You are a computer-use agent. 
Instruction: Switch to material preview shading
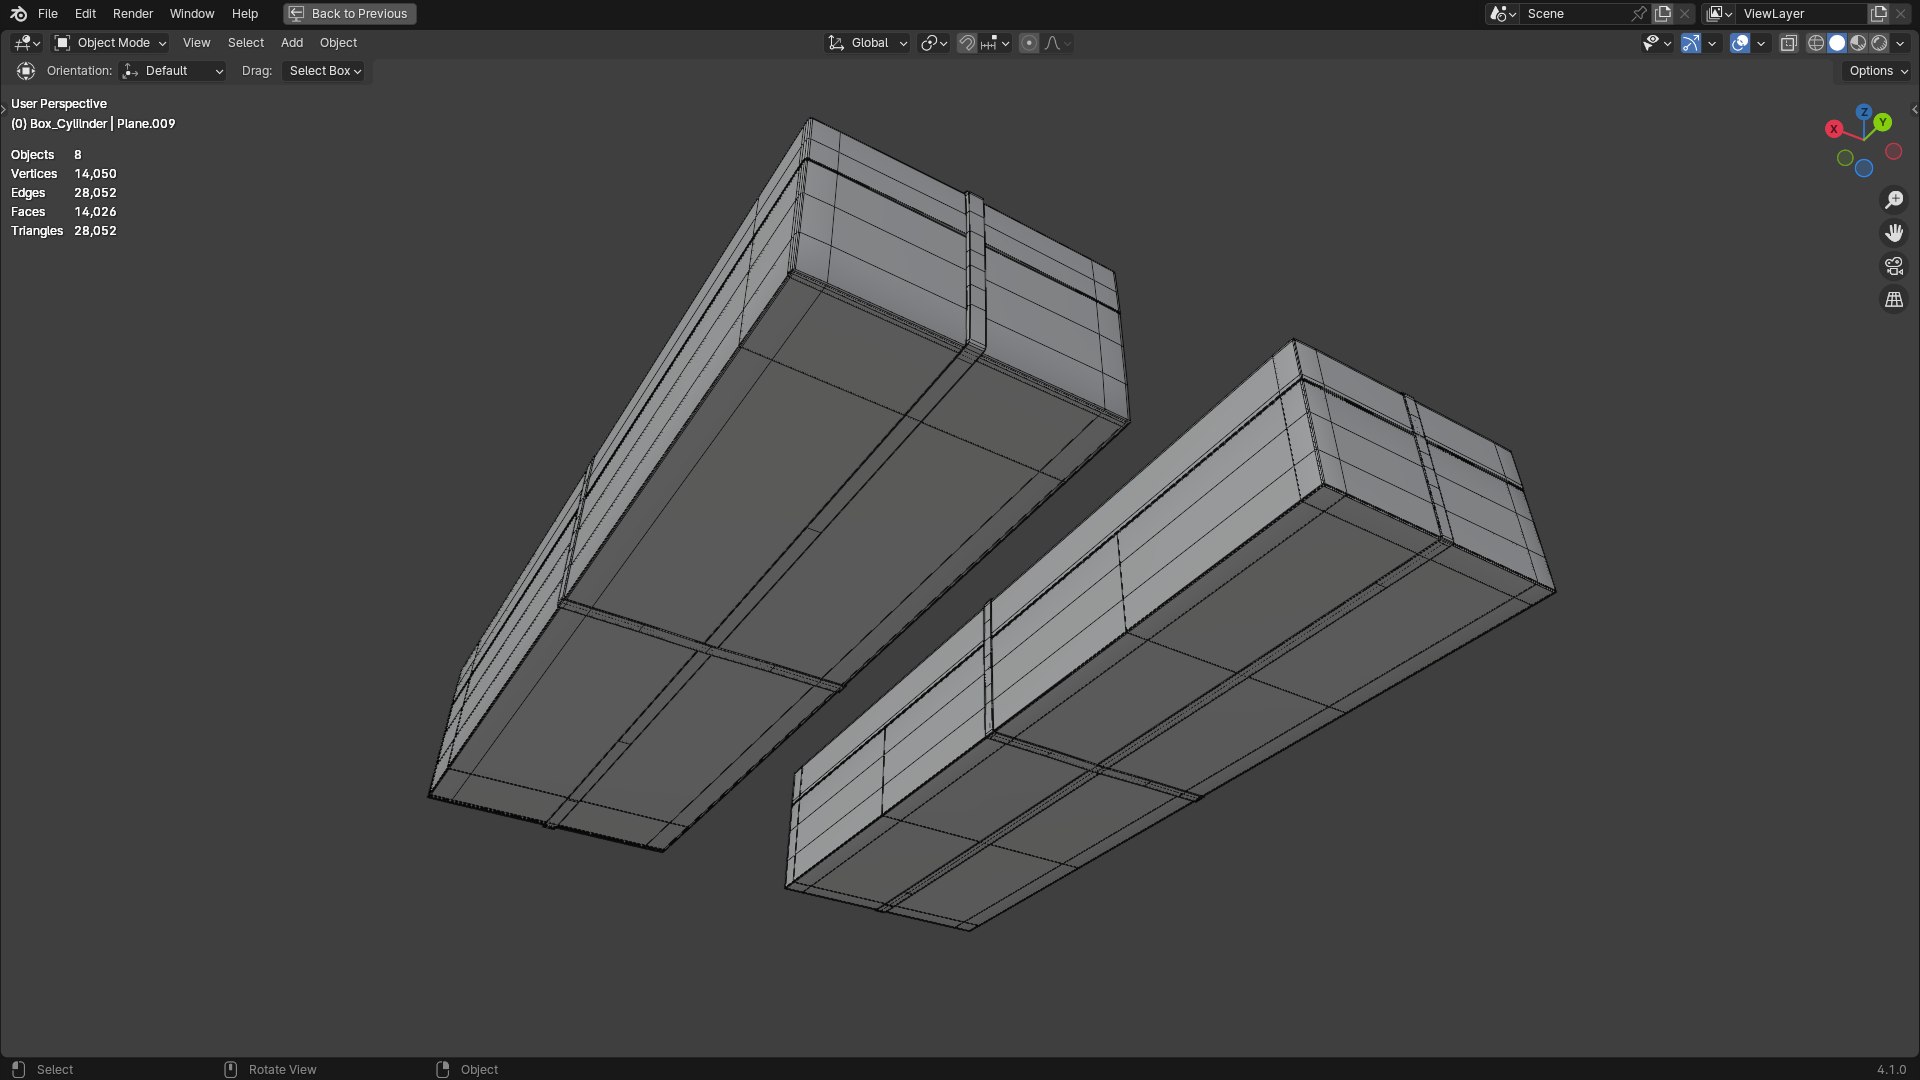(1858, 43)
